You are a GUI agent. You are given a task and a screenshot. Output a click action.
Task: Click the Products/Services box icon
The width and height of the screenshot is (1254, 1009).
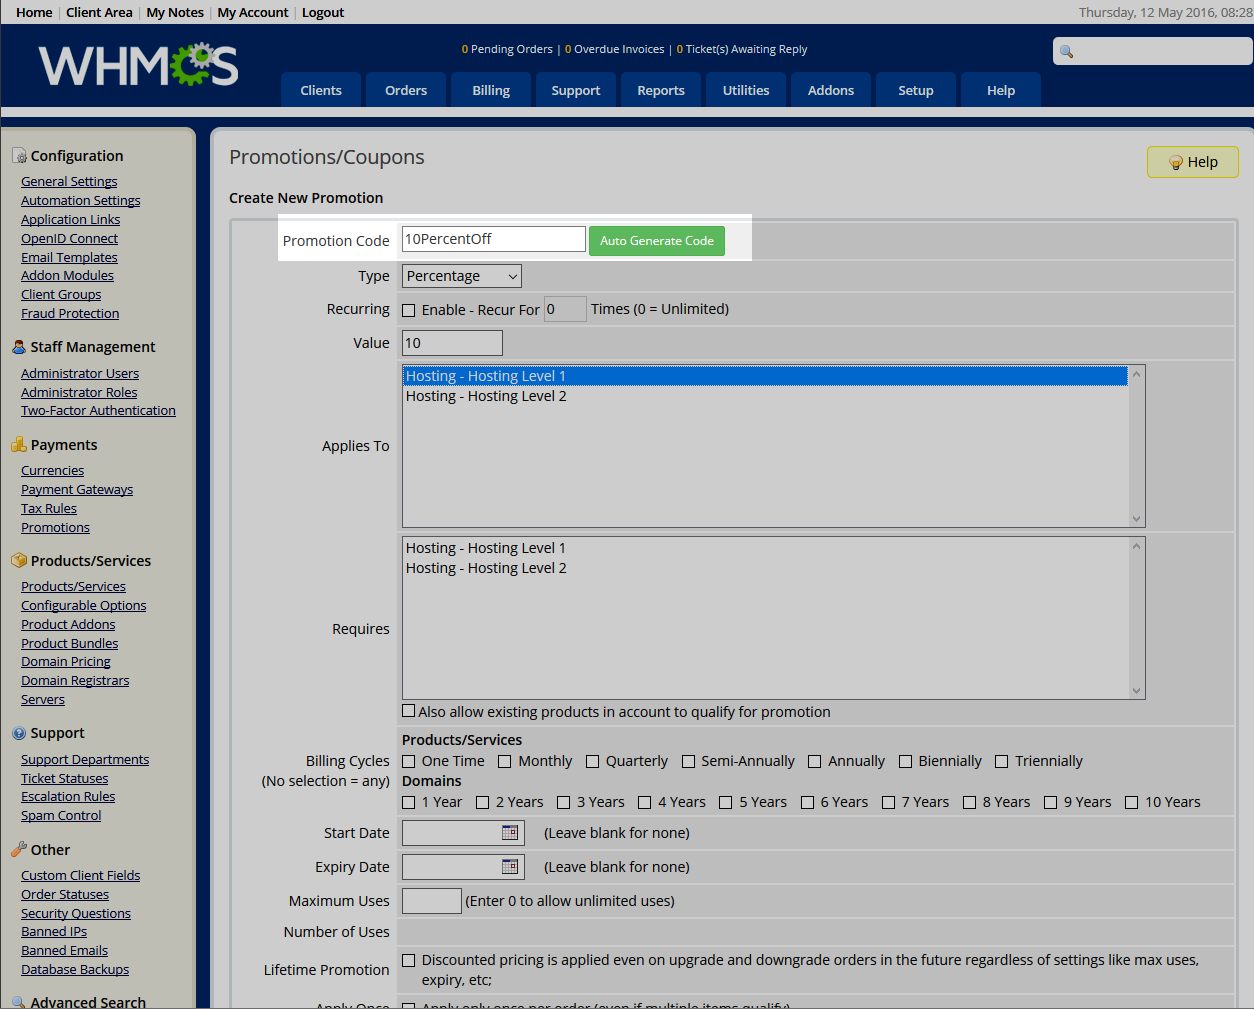coord(19,561)
